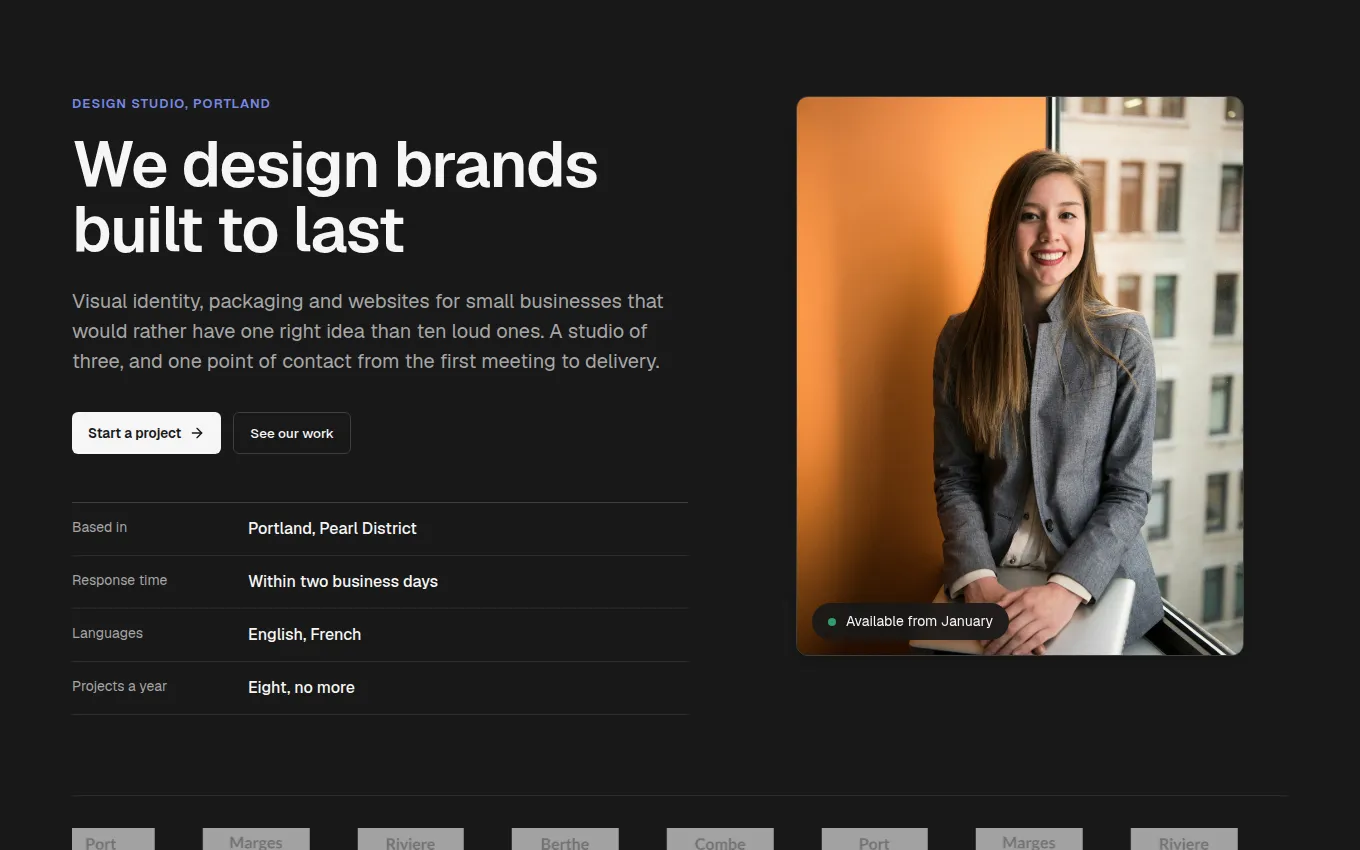Click the Combe client logo

[x=720, y=840]
